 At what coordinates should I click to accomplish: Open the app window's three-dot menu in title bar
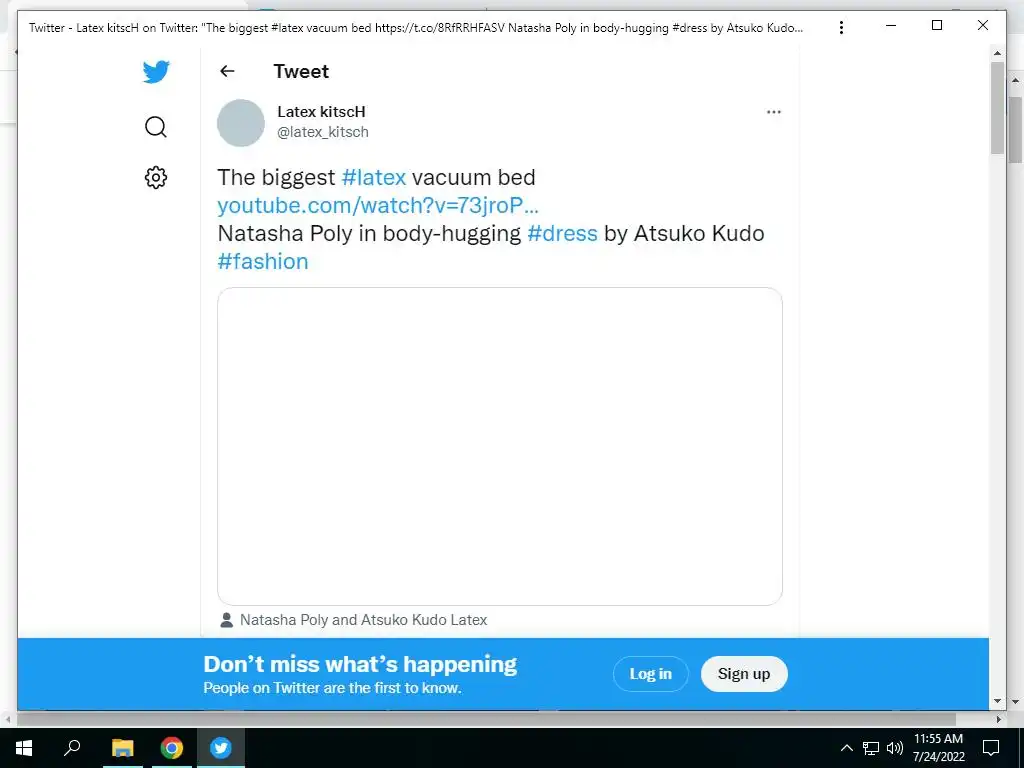pos(841,27)
